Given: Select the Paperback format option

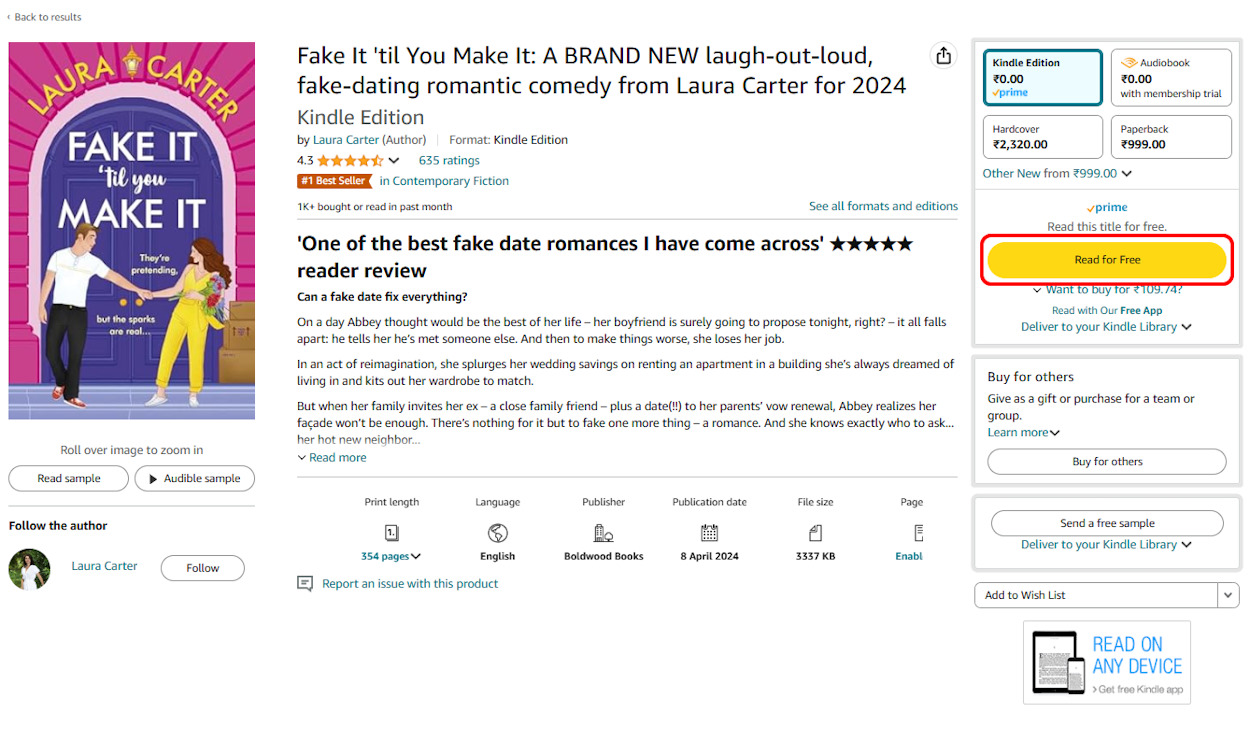Looking at the screenshot, I should tap(1171, 137).
